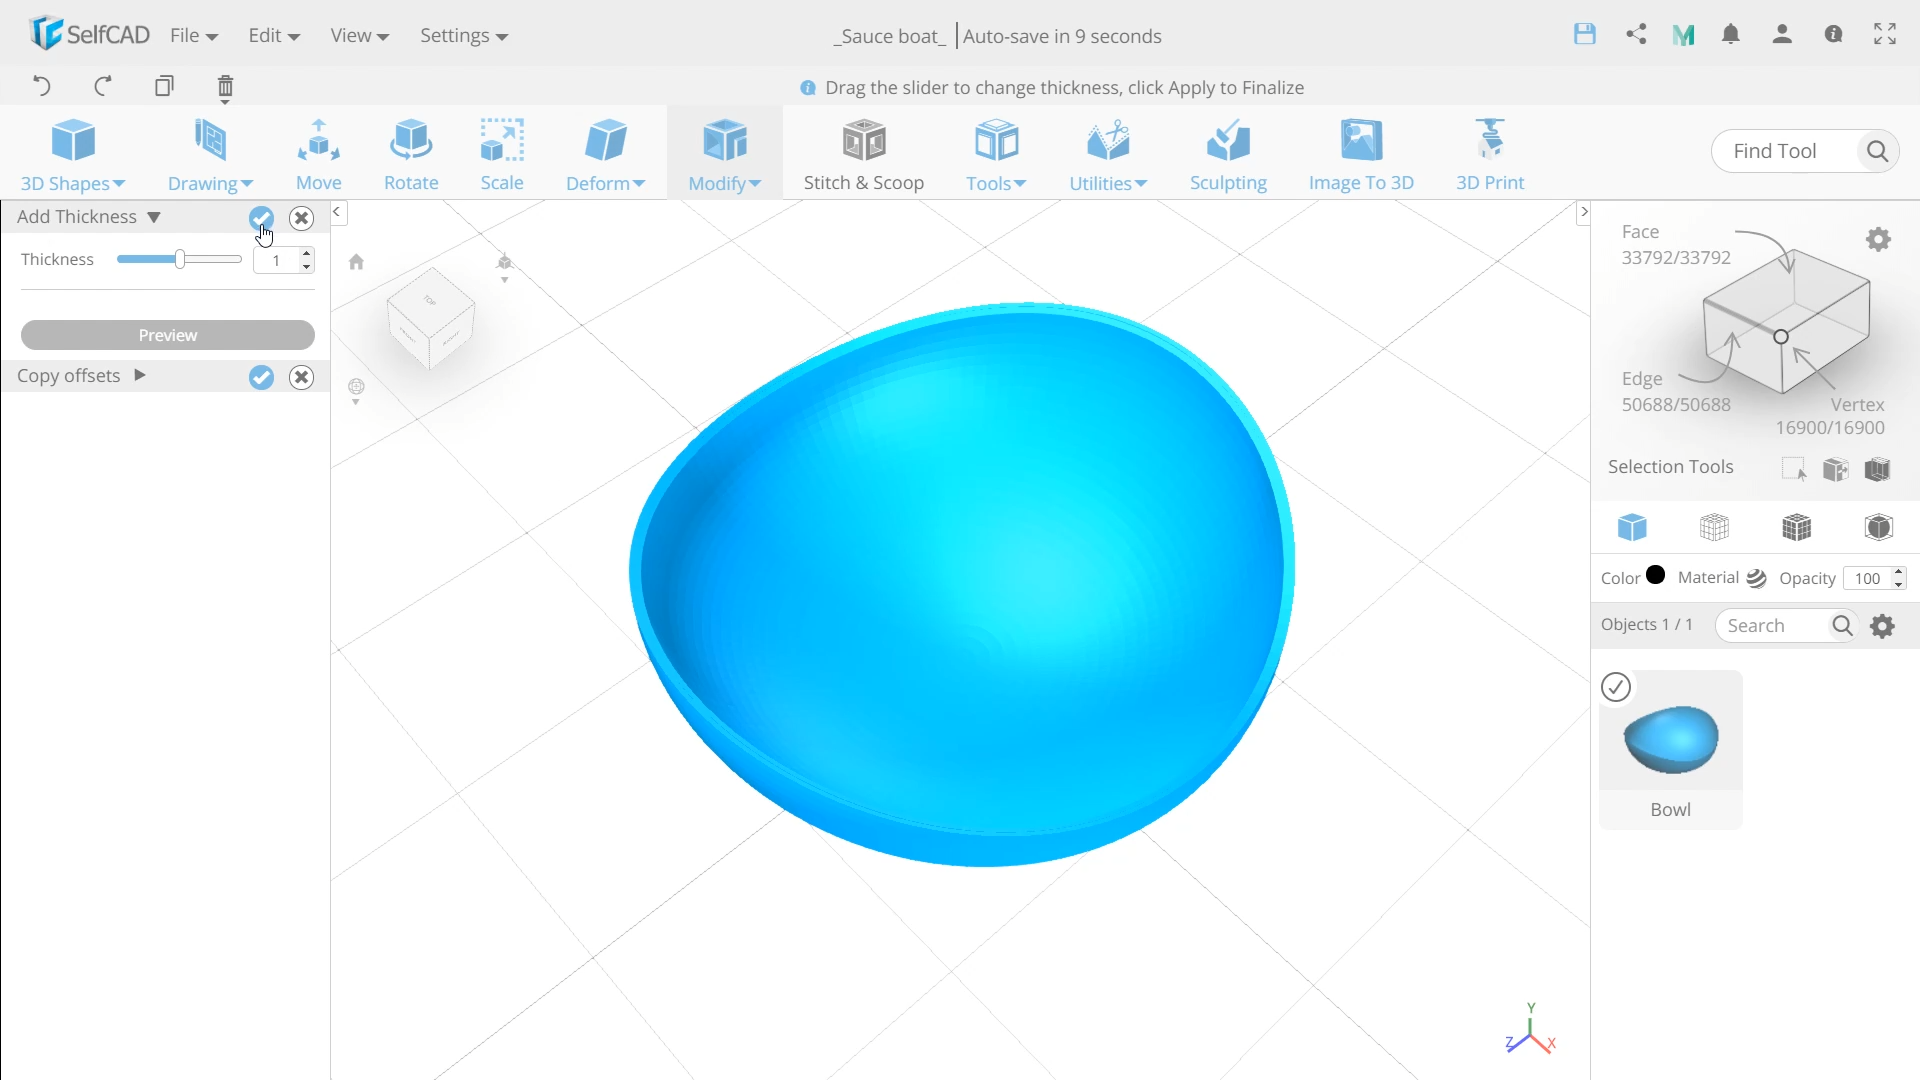Increase Thickness value with up arrow
Image resolution: width=1920 pixels, height=1080 pixels.
tap(306, 254)
